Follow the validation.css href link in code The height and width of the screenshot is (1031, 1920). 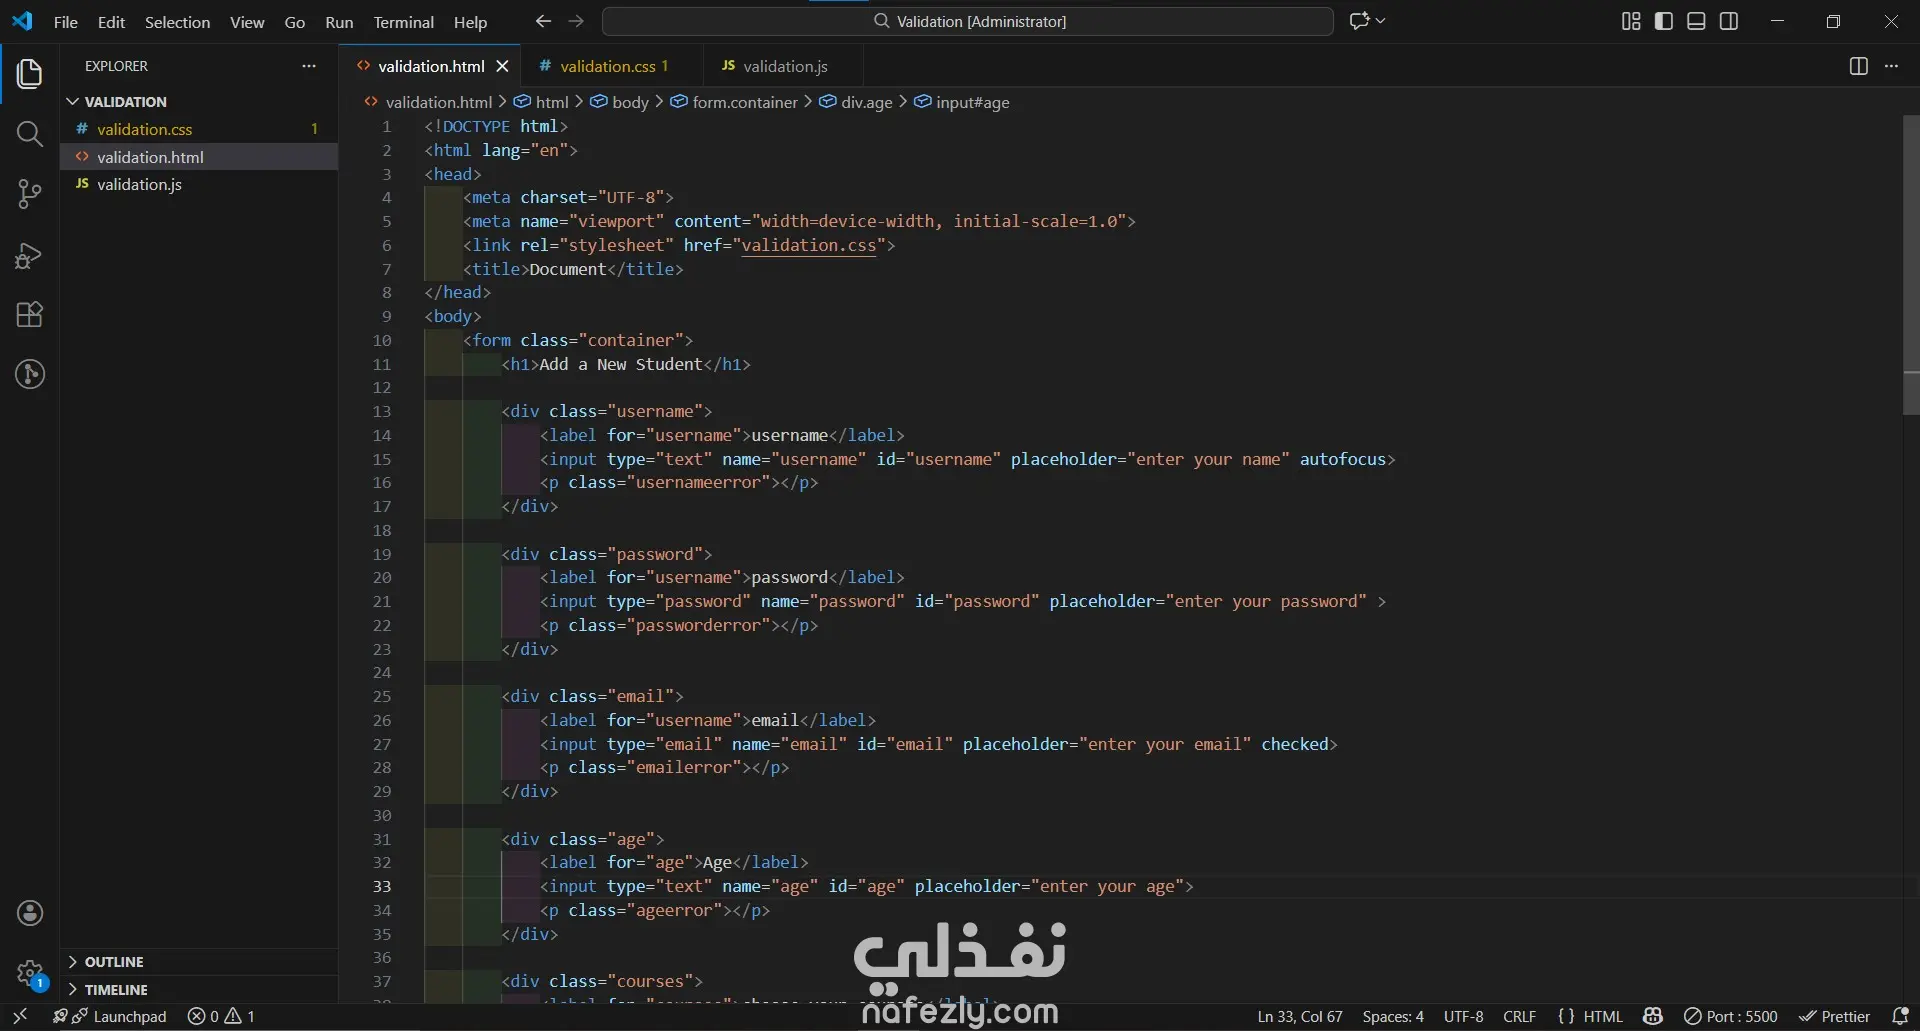808,245
